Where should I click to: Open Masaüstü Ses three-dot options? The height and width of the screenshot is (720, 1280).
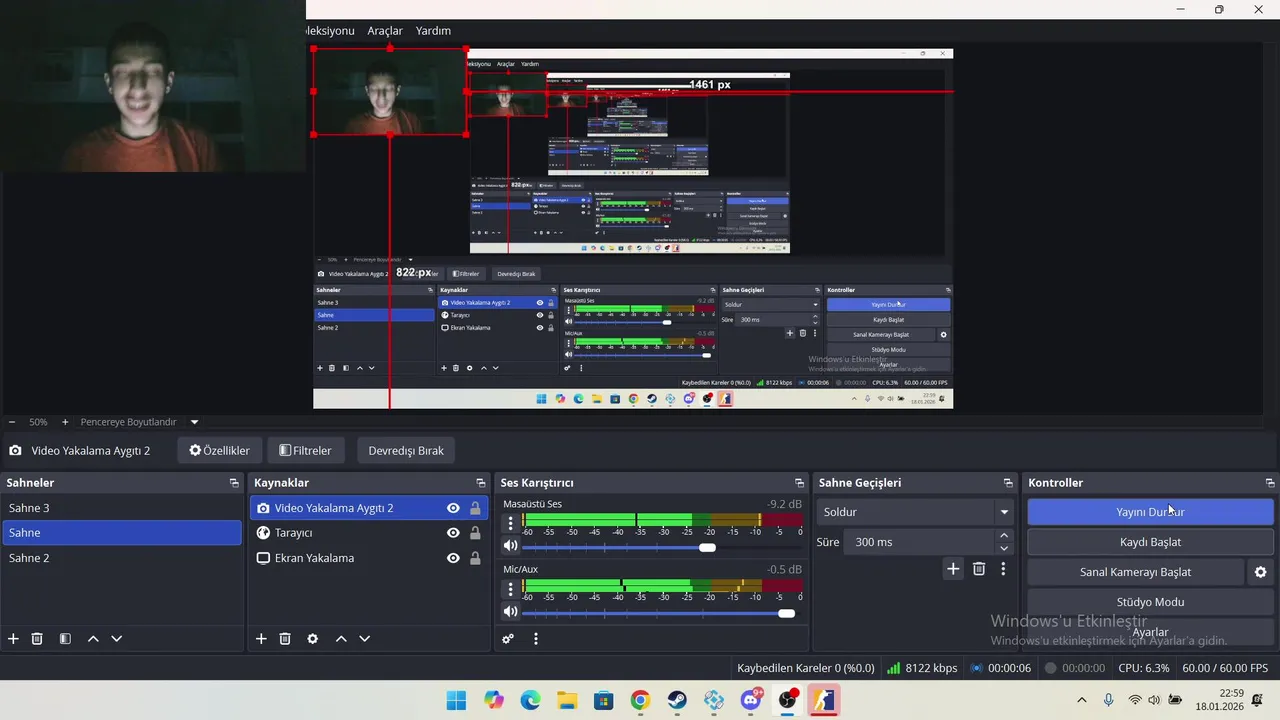511,523
